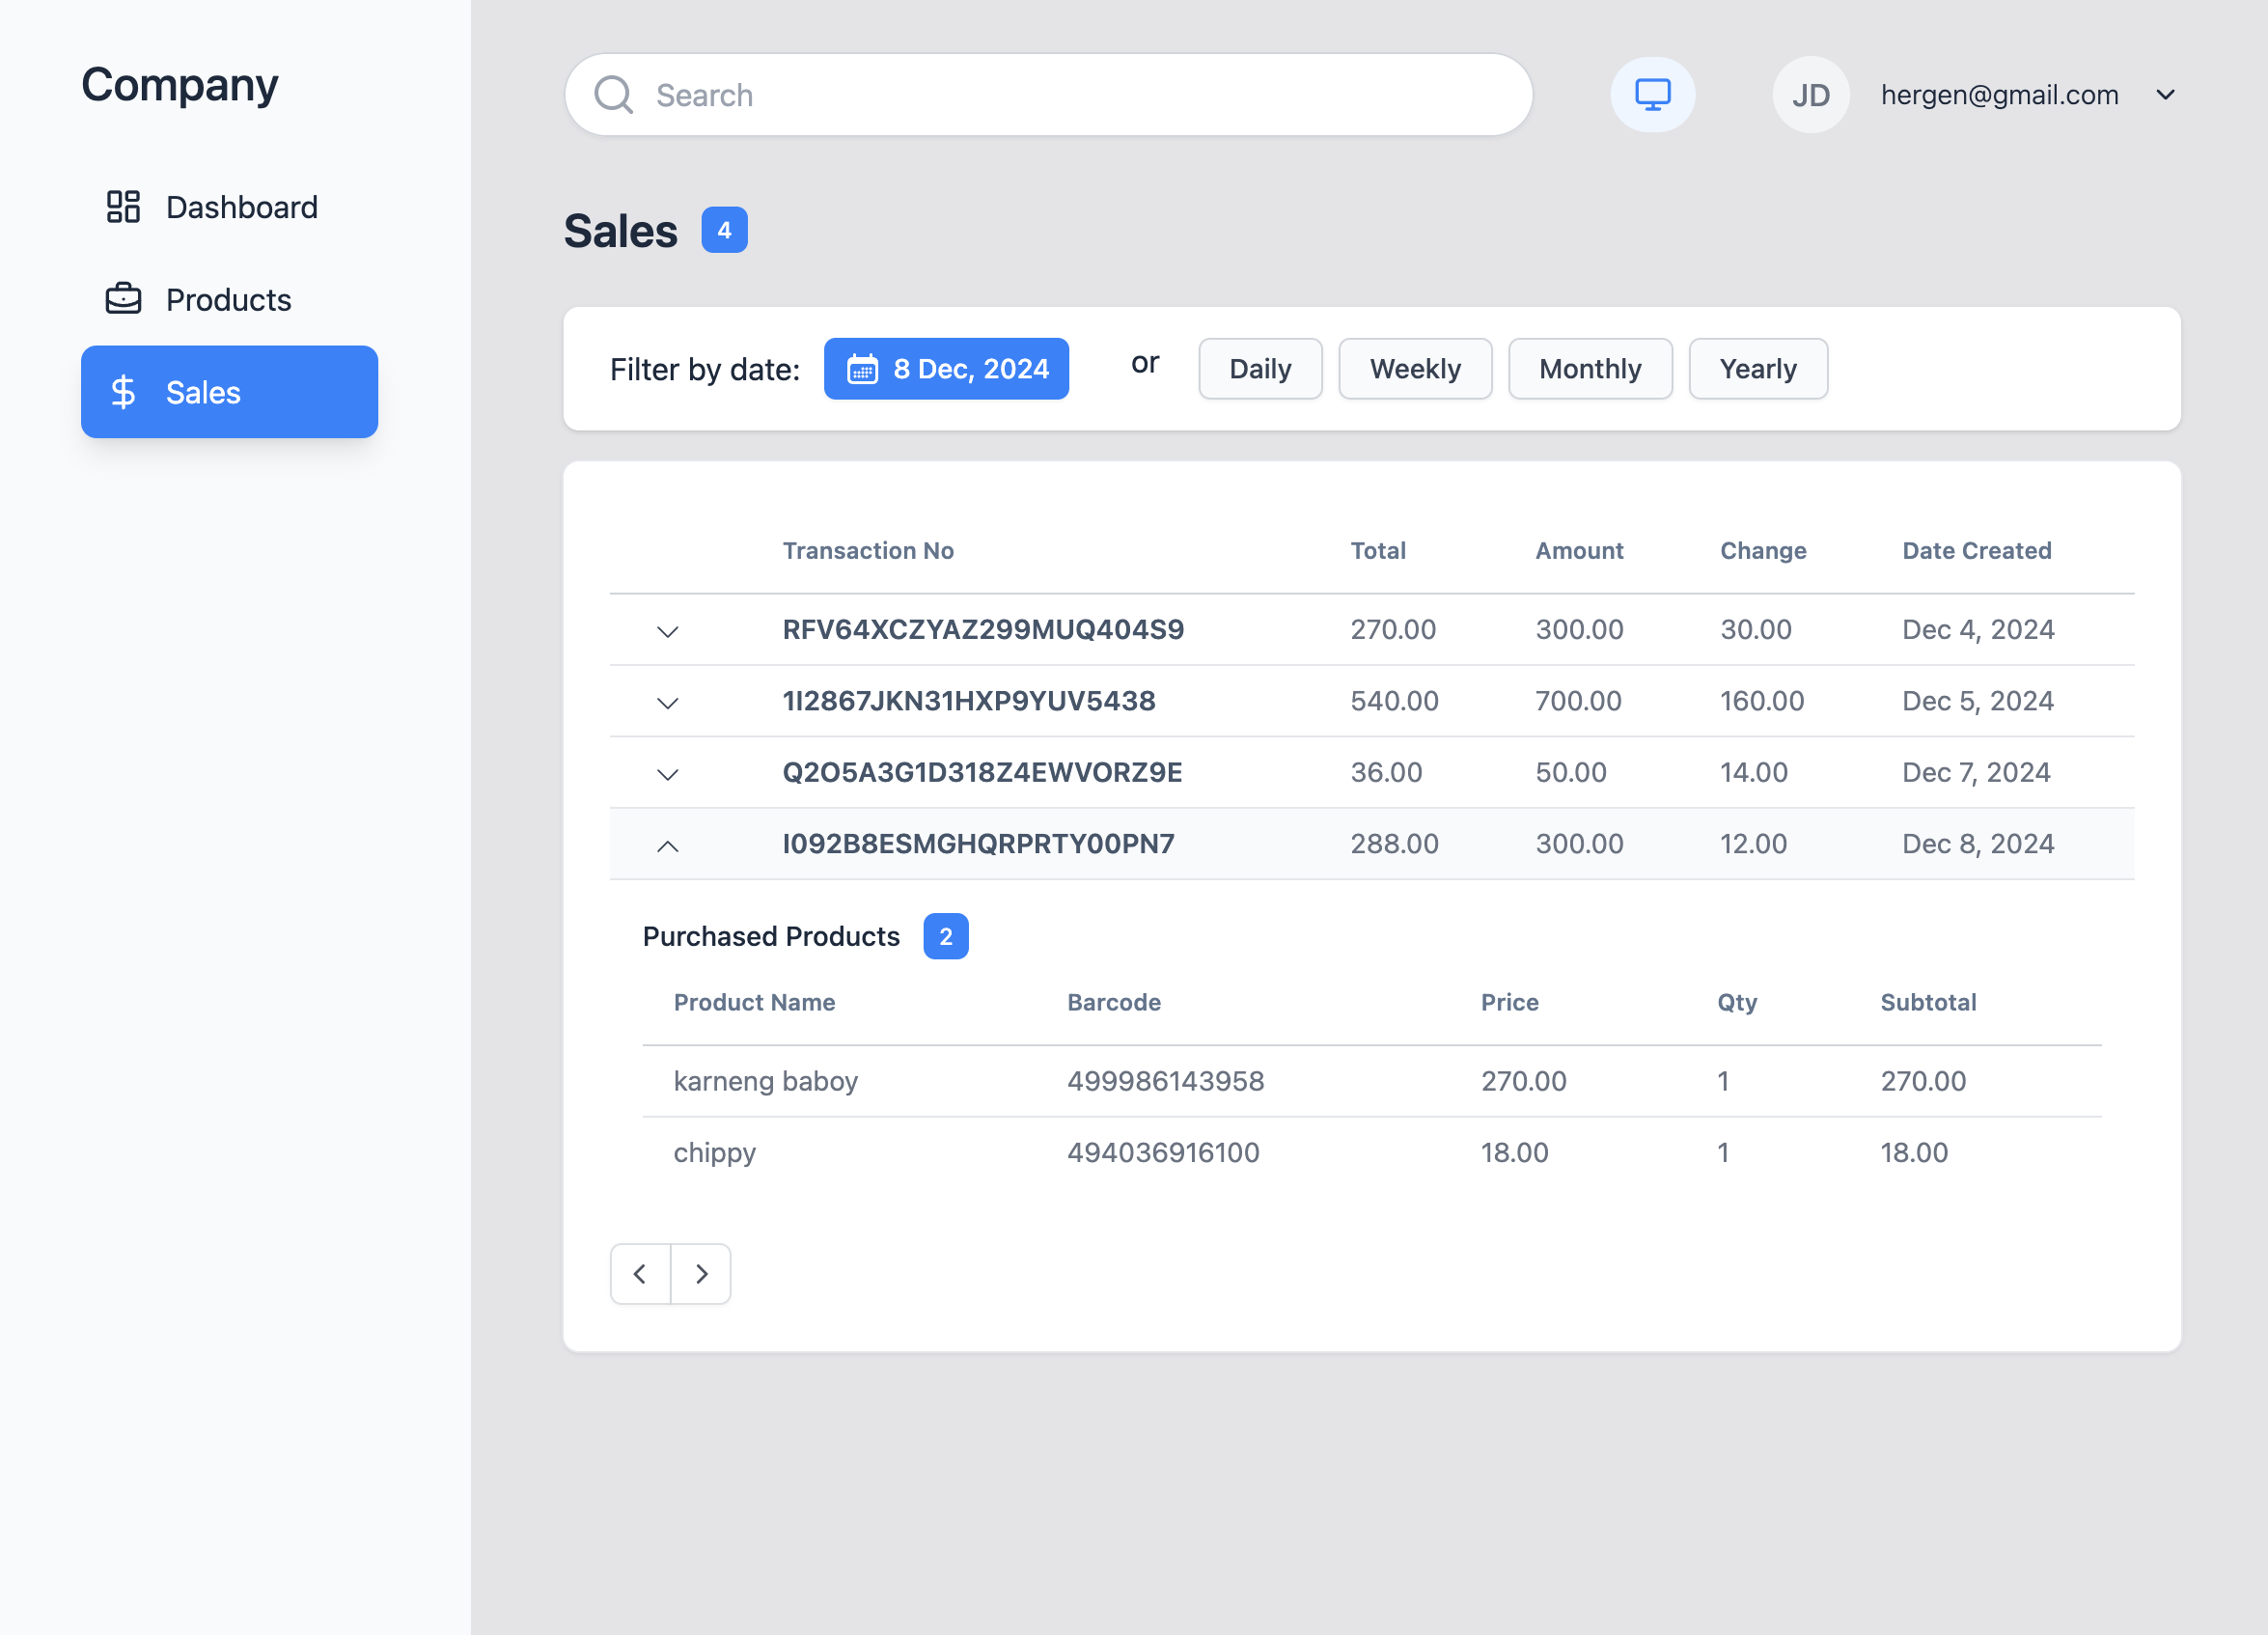Click the calendar icon in the date filter

point(862,369)
